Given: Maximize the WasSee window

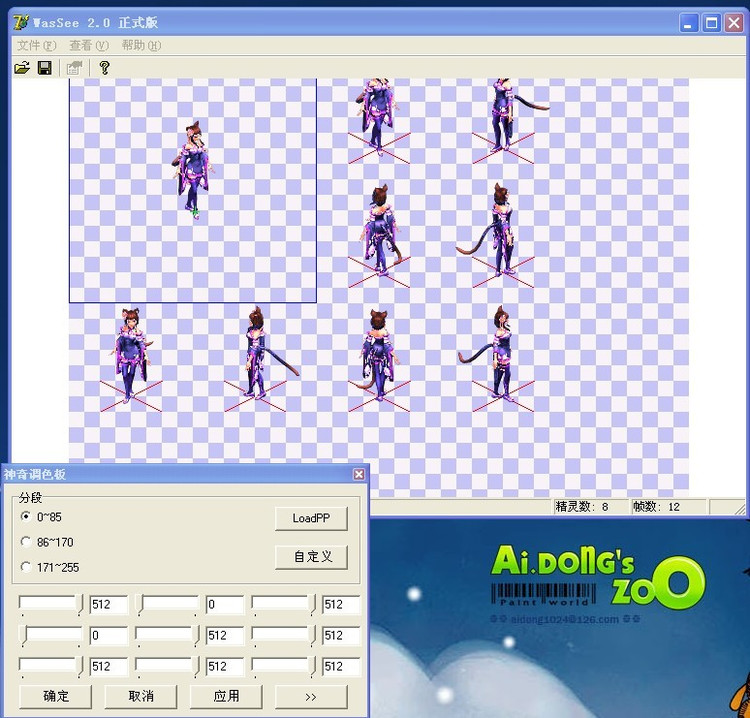Looking at the screenshot, I should pos(711,22).
